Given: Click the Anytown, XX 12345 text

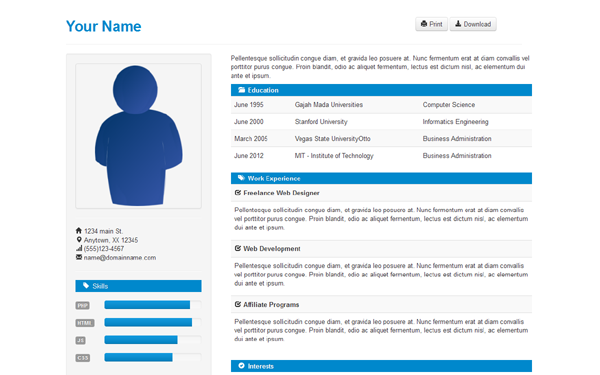Looking at the screenshot, I should pos(111,240).
